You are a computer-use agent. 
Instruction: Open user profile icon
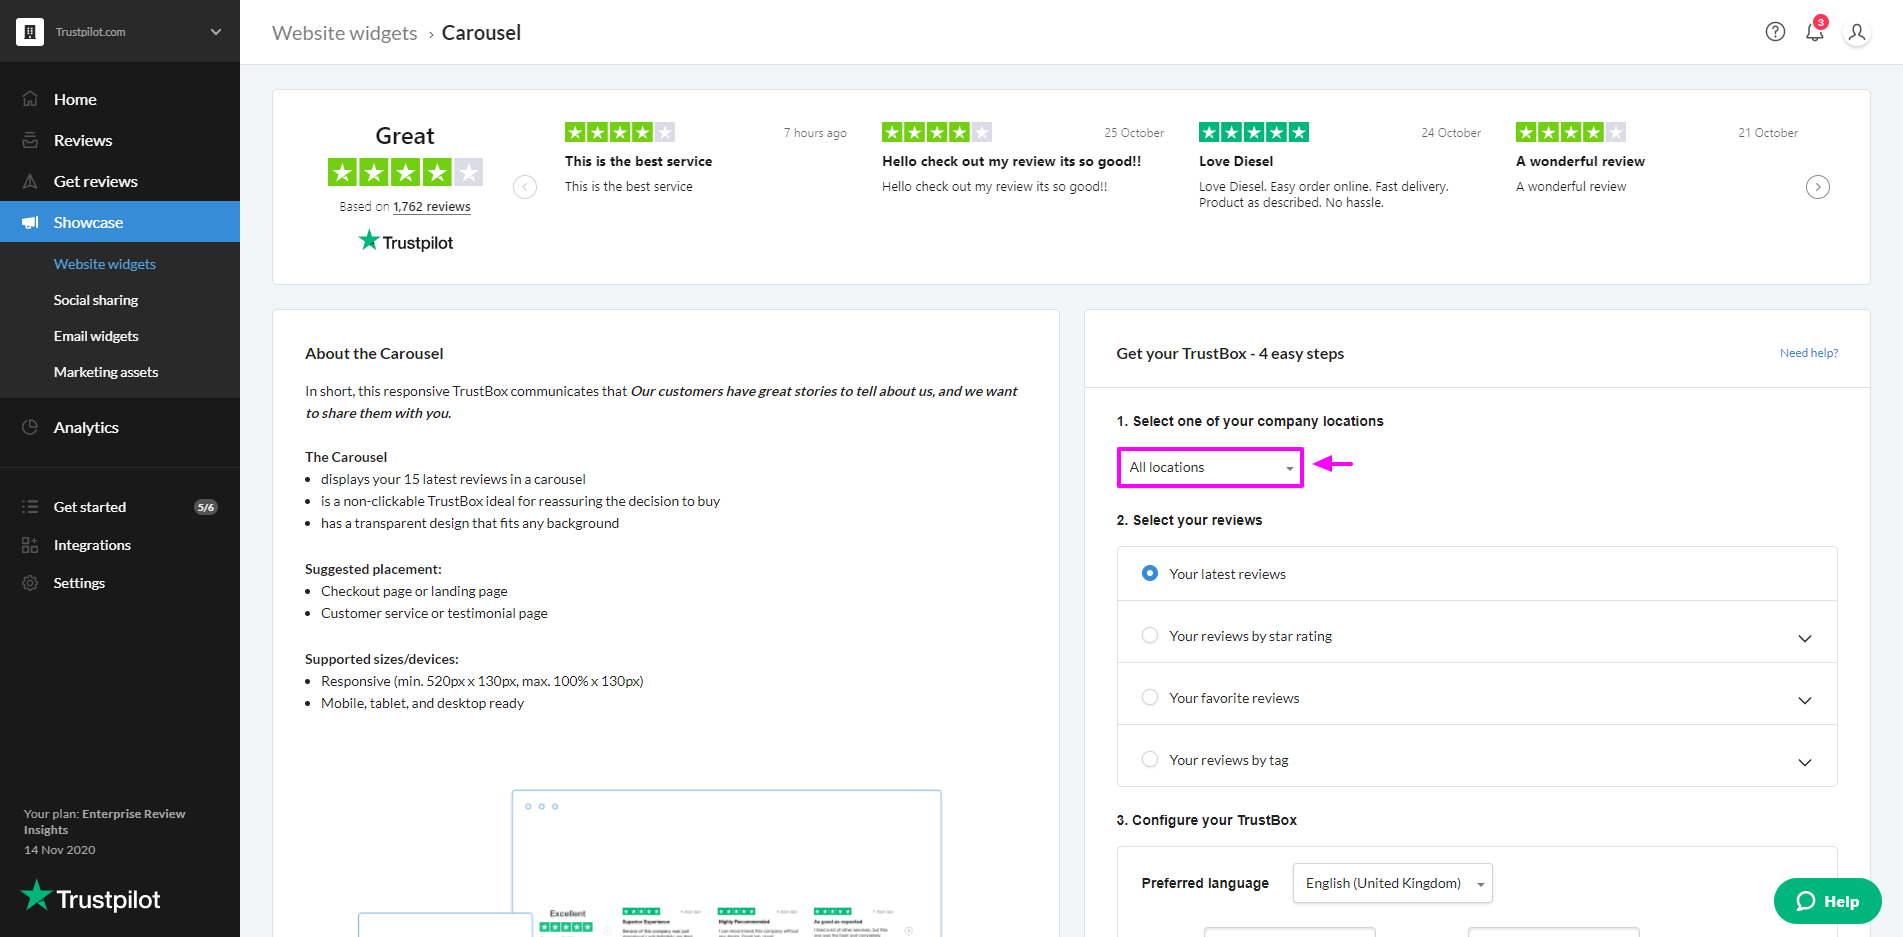[1857, 32]
